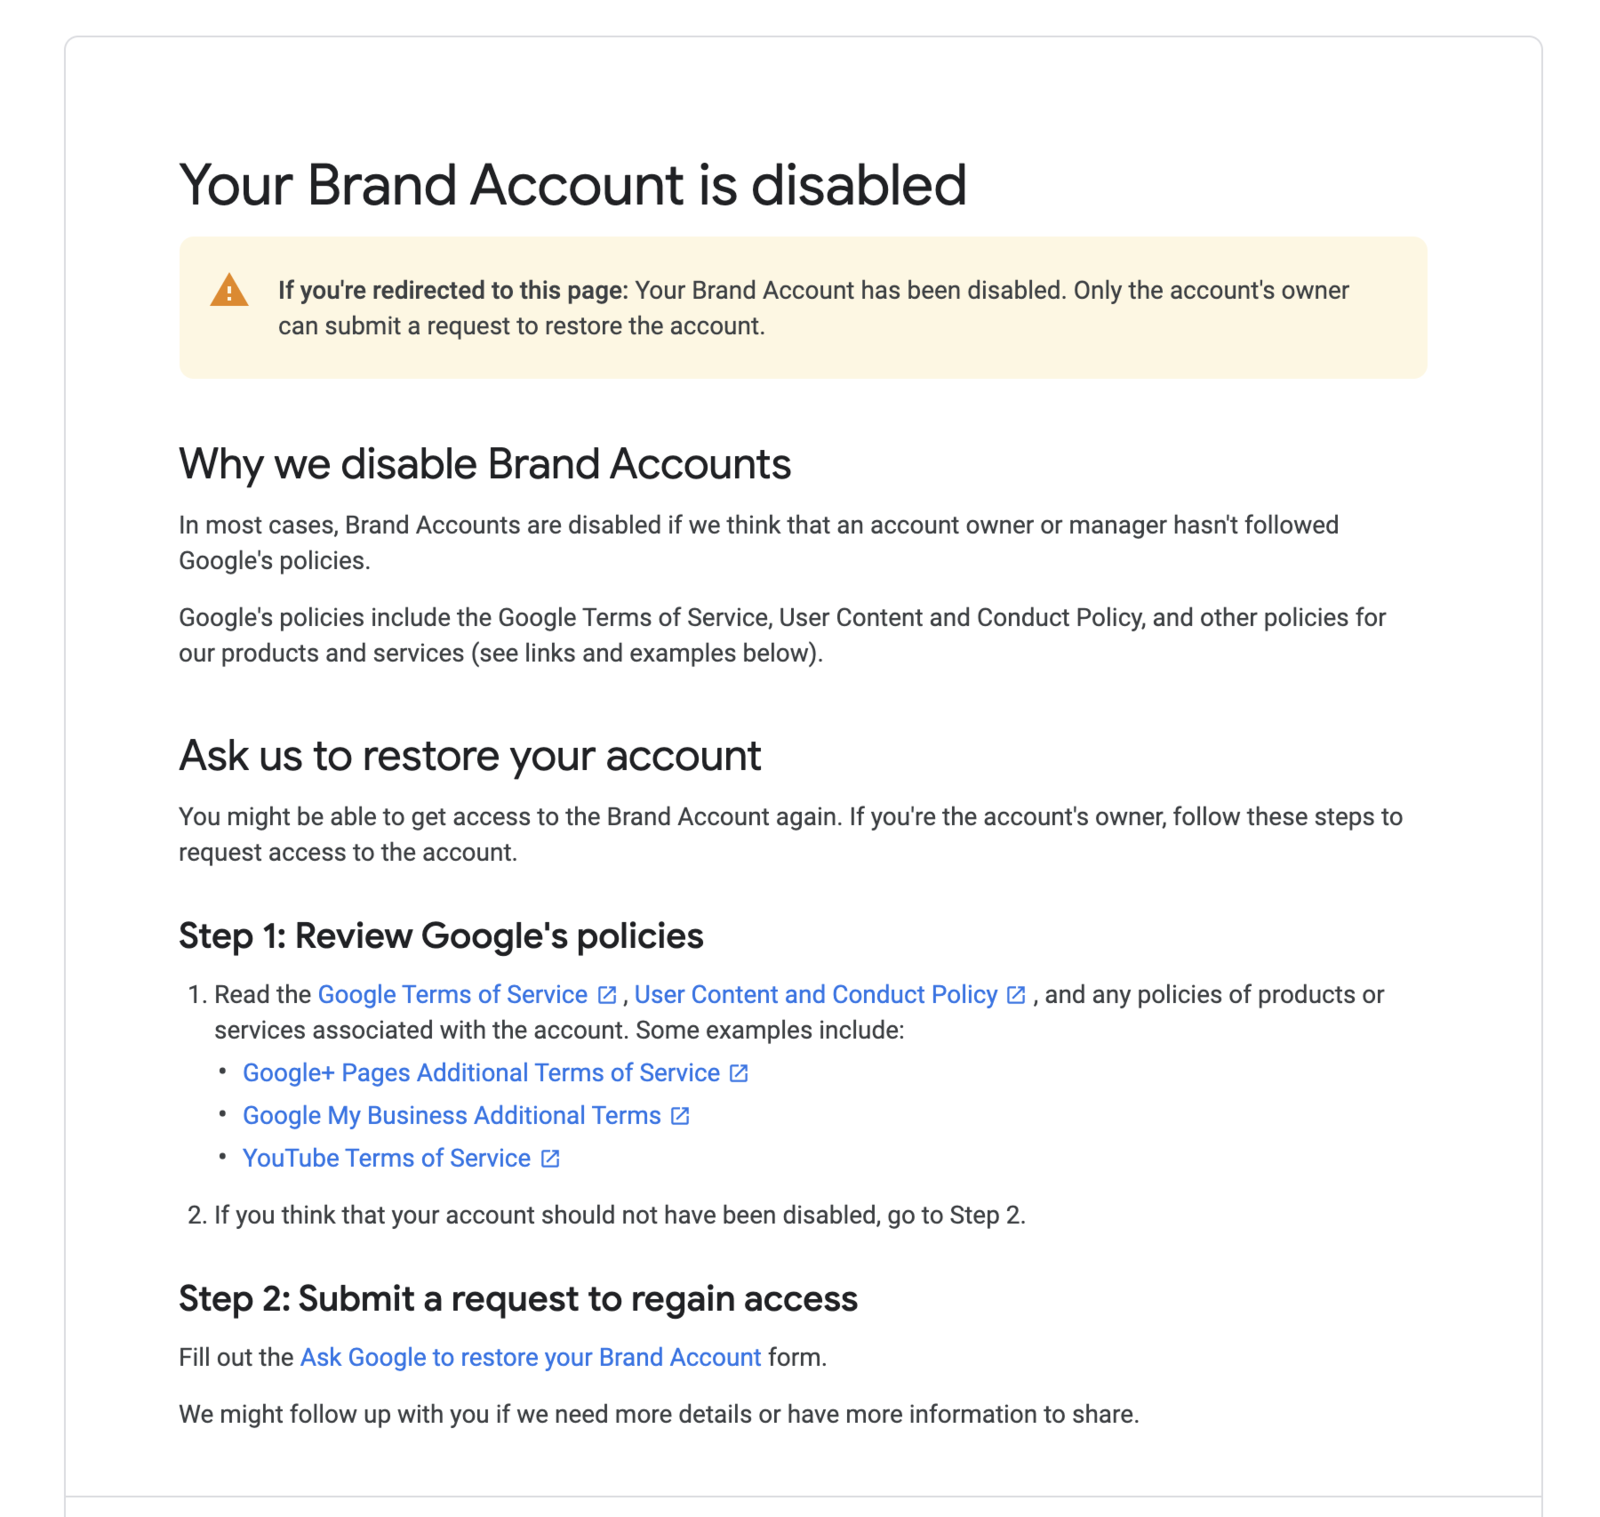Click external-link icon beside My Business terms
Viewport: 1600px width, 1517px height.
pos(680,1116)
